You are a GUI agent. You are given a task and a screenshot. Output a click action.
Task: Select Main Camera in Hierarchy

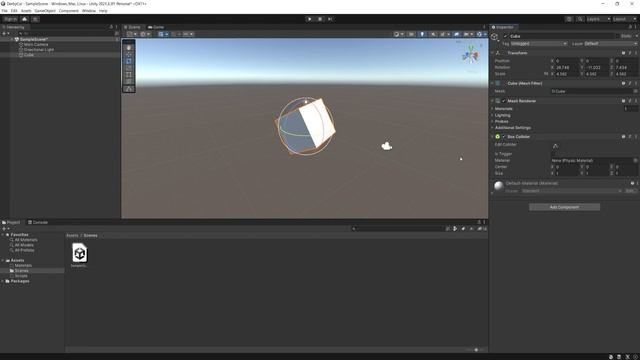tap(36, 44)
